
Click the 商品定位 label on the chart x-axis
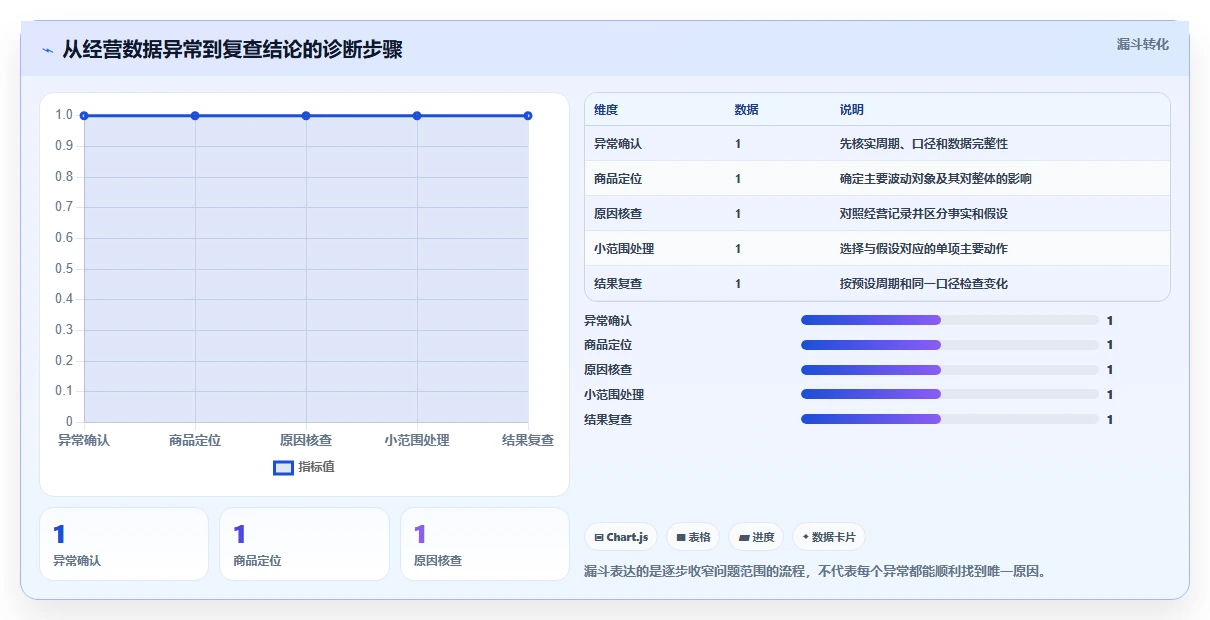pyautogui.click(x=195, y=440)
